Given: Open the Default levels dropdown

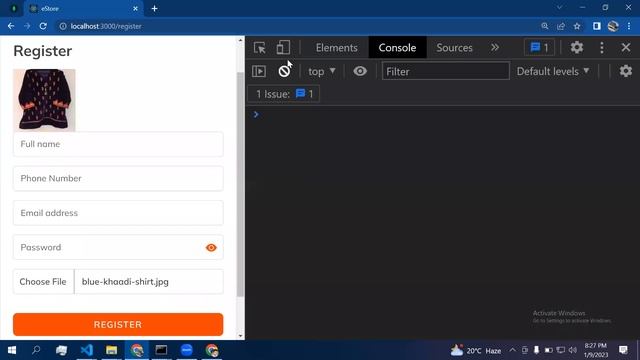Looking at the screenshot, I should click(553, 71).
